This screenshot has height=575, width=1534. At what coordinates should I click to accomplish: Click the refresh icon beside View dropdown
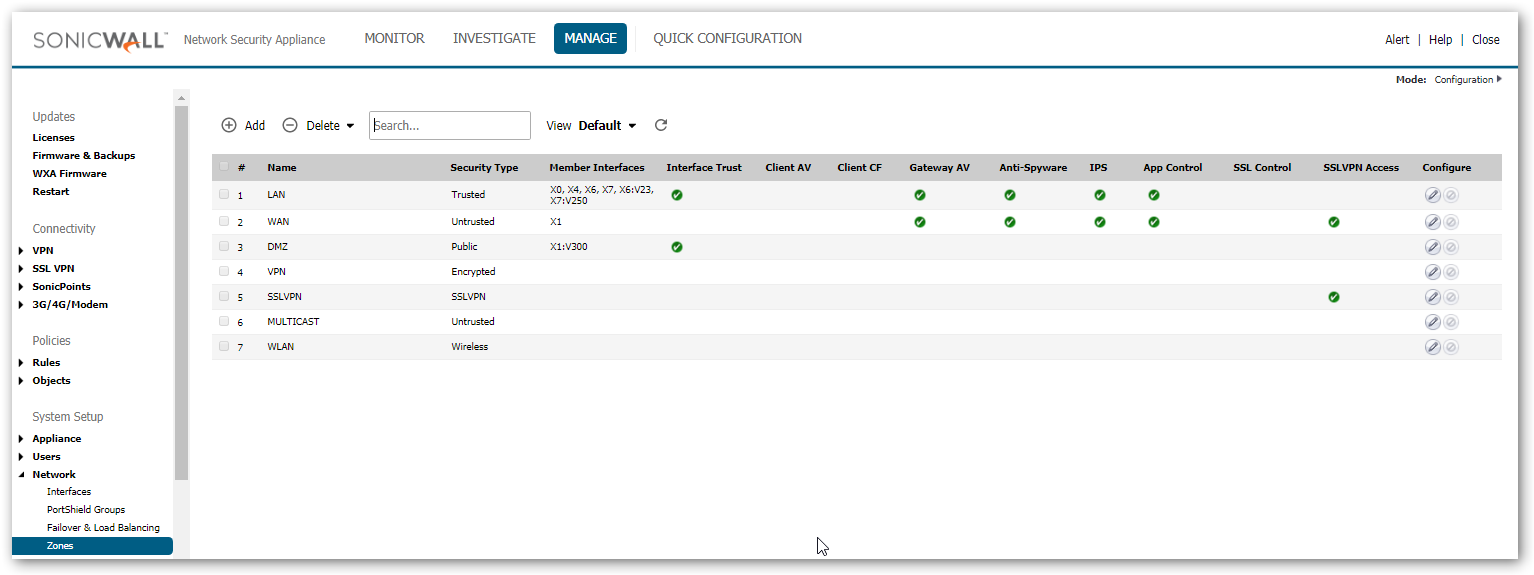pyautogui.click(x=661, y=126)
